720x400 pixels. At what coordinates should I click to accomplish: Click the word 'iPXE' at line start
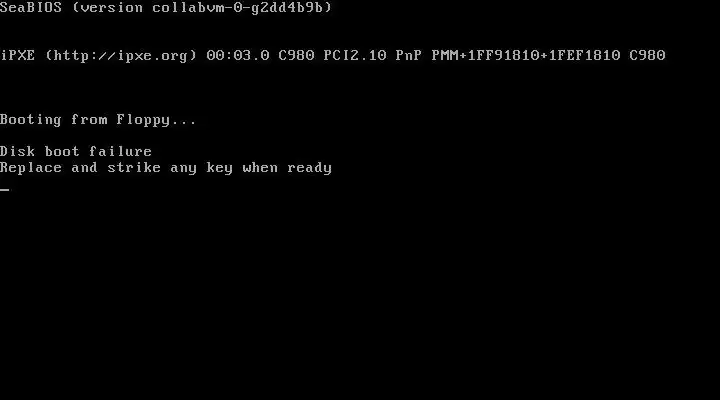tap(17, 56)
